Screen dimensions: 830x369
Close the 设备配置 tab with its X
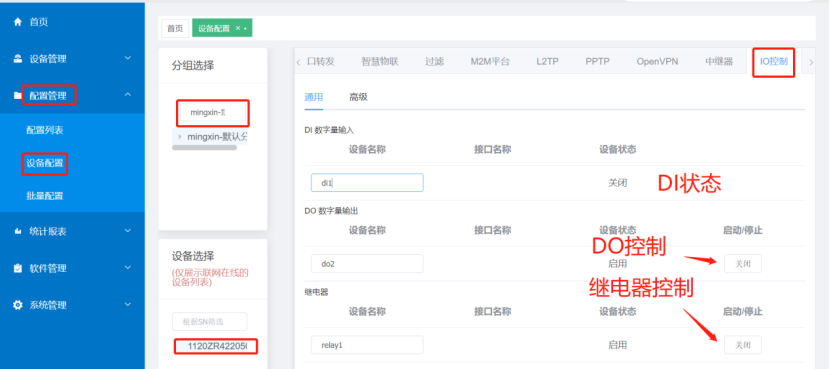pyautogui.click(x=238, y=28)
